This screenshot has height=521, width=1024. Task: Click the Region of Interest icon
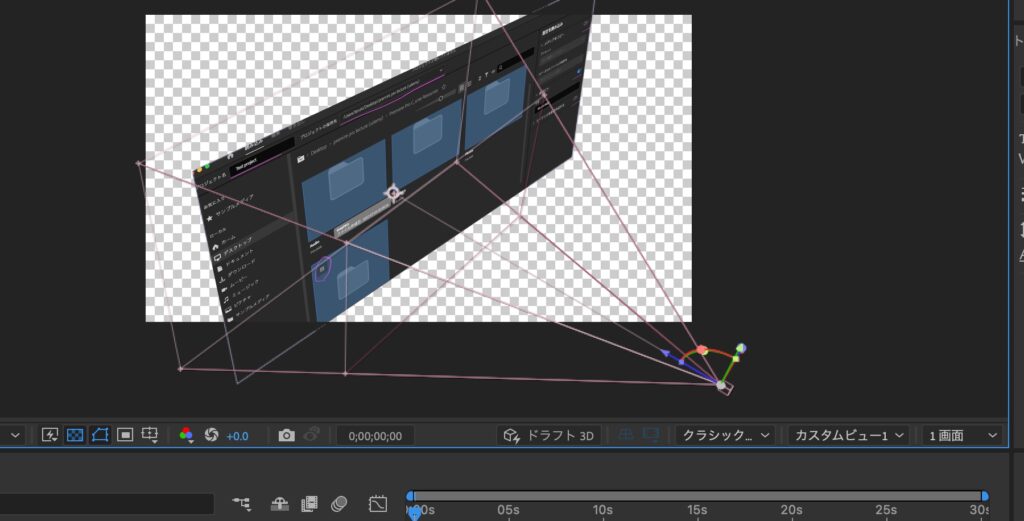click(125, 435)
